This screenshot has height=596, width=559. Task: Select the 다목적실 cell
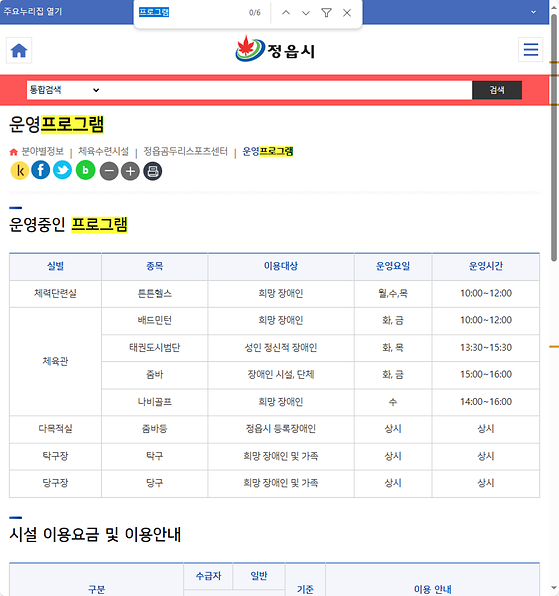(55, 429)
